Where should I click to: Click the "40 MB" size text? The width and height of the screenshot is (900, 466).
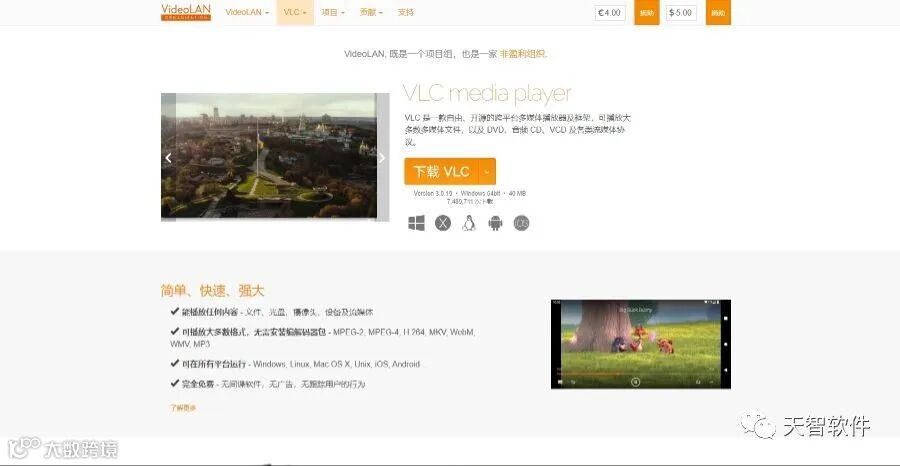pyautogui.click(x=517, y=193)
